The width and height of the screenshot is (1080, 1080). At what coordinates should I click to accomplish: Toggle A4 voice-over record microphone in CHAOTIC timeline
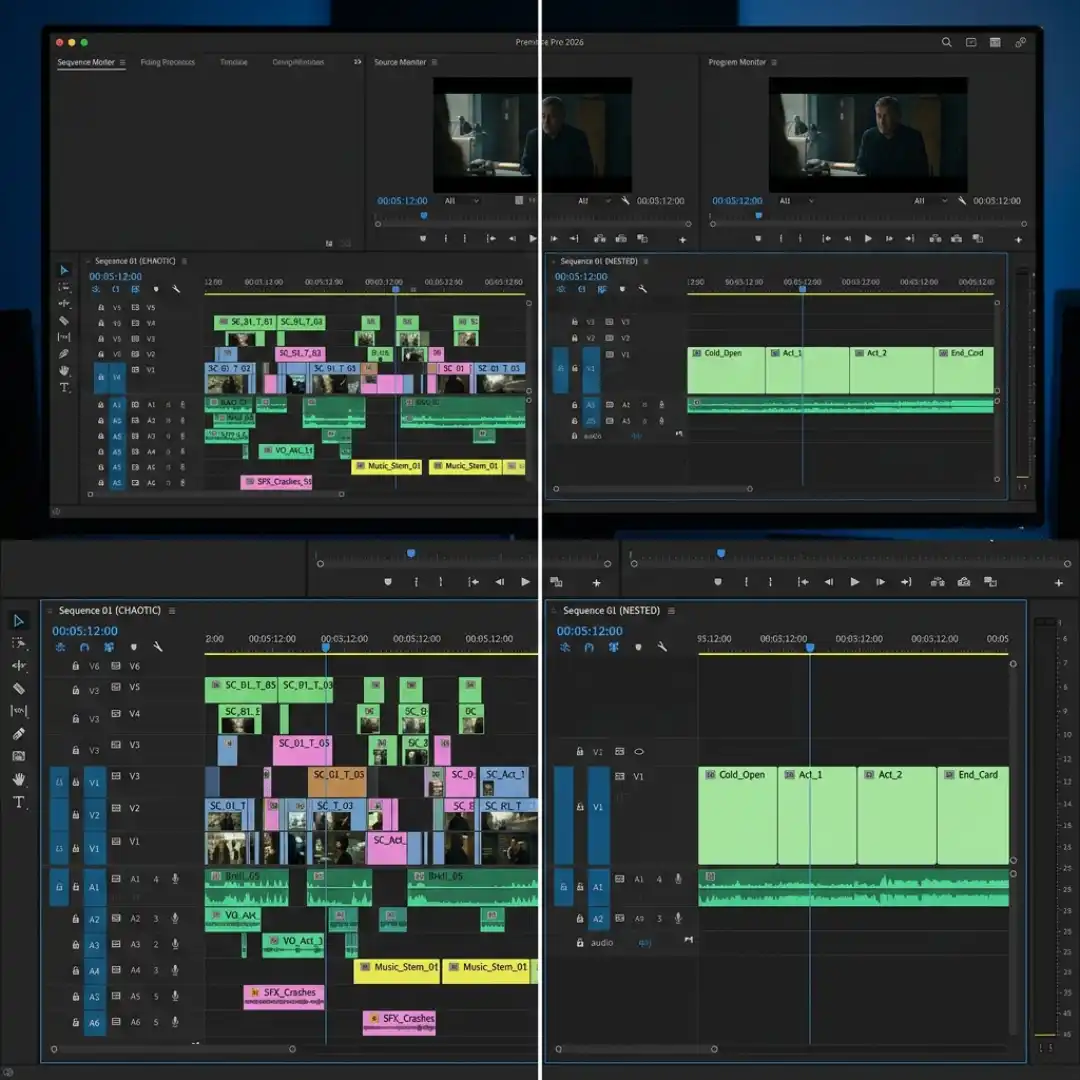click(175, 970)
